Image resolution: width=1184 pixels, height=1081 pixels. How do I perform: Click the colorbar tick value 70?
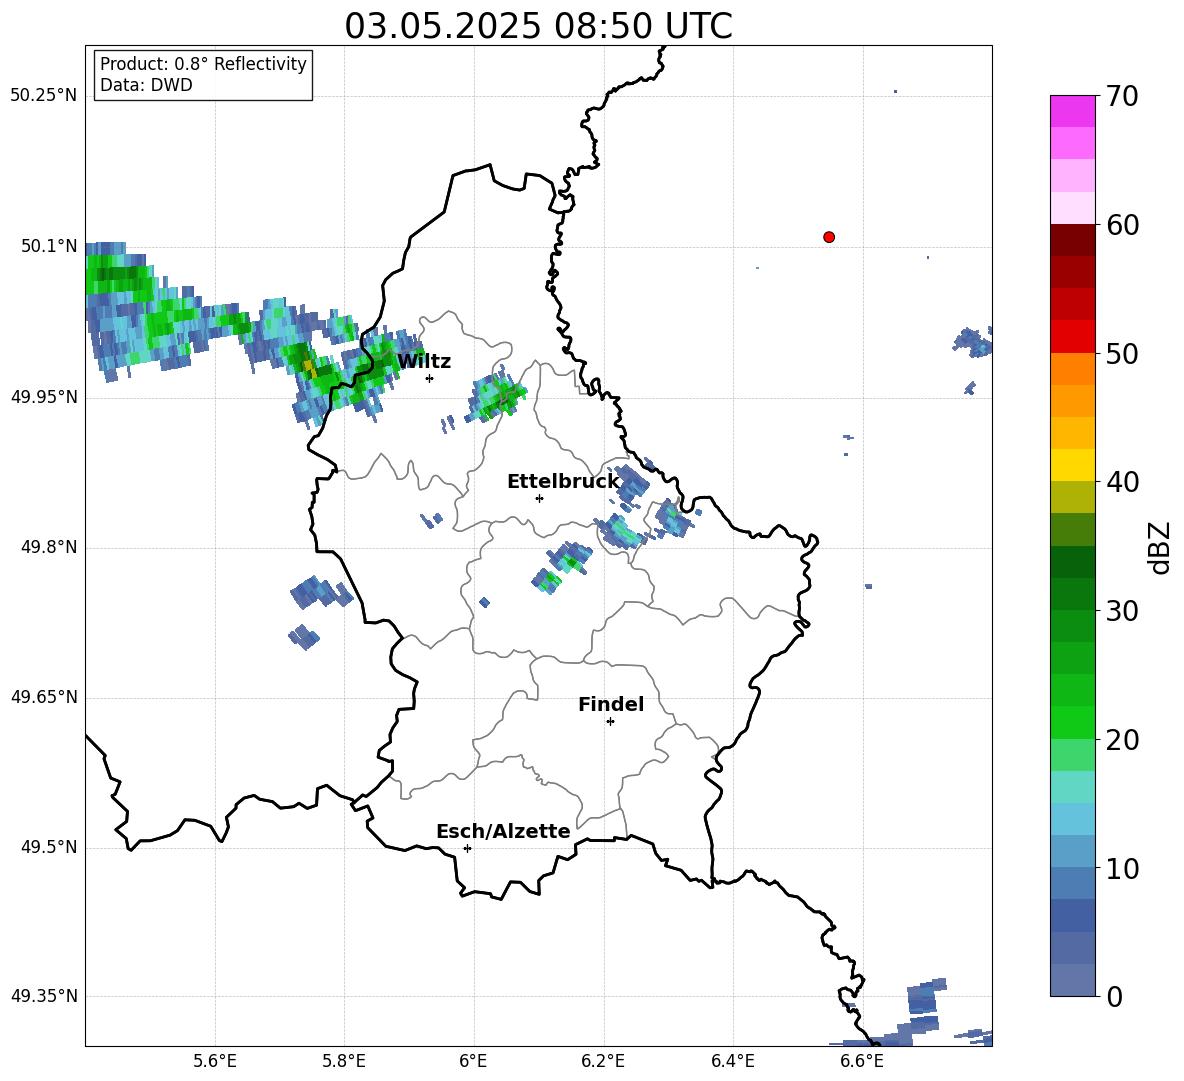pos(1122,97)
